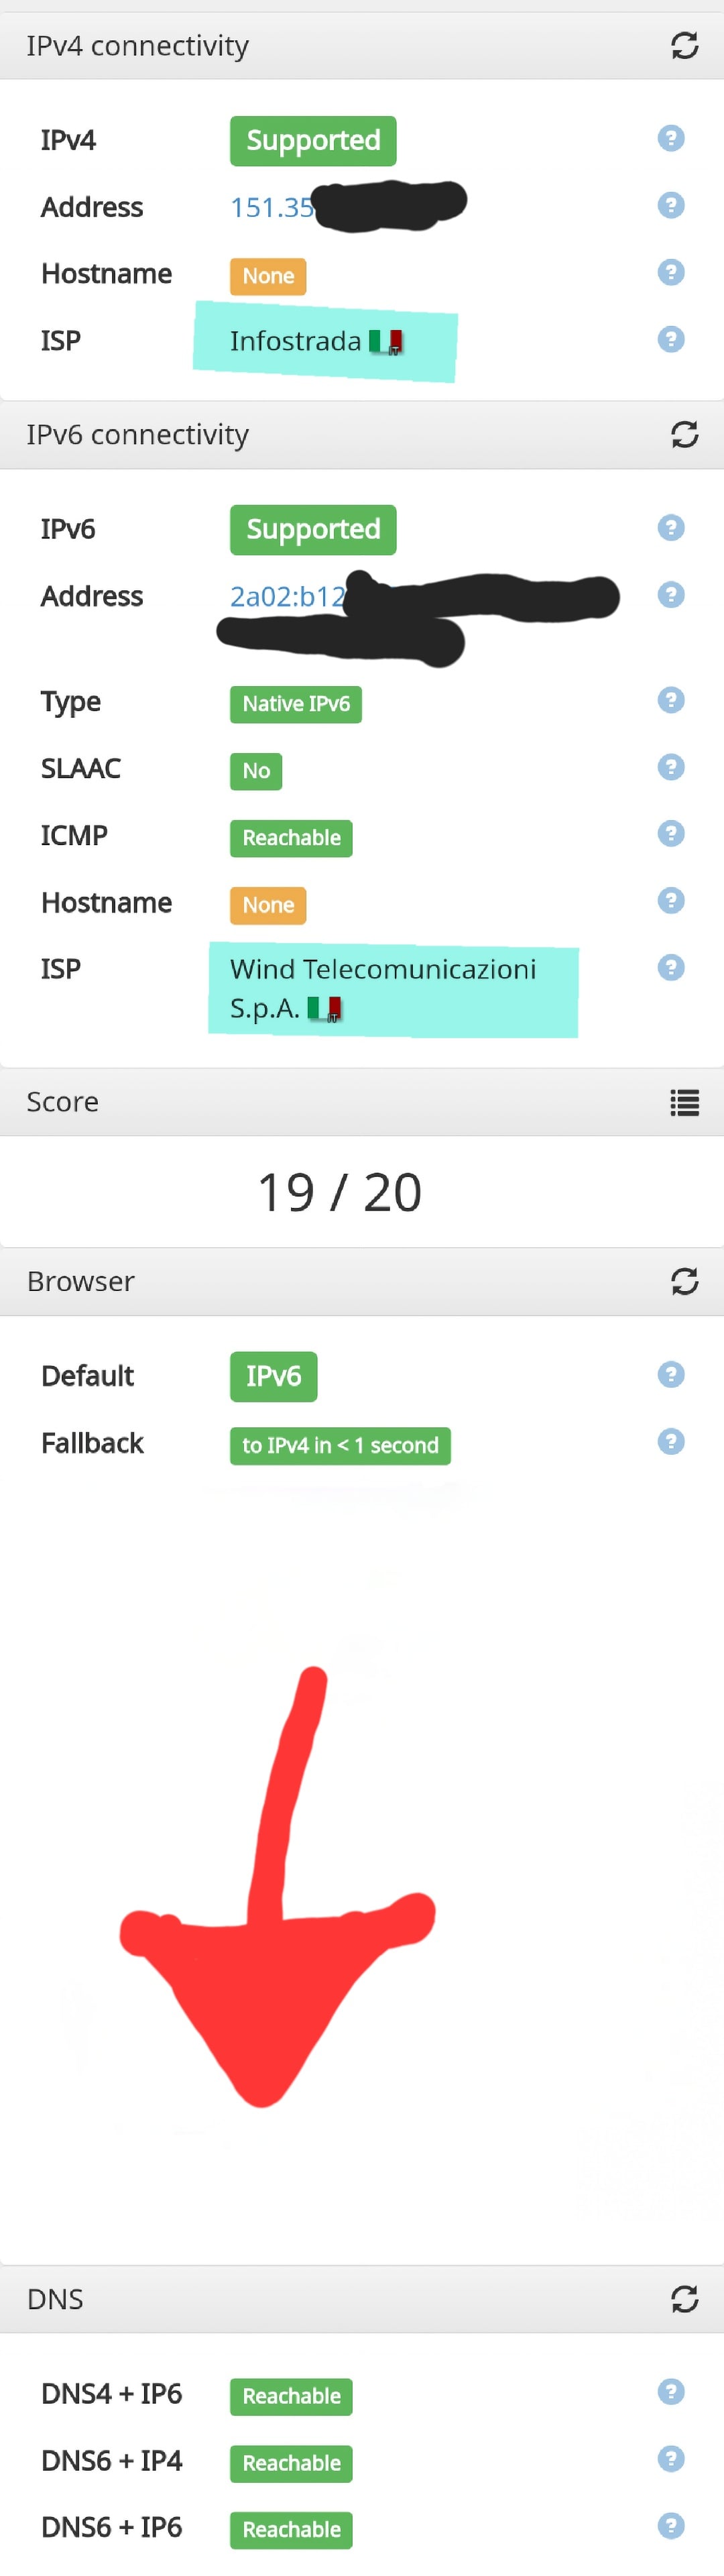Show help for IPv4 ISP Infostrada
The height and width of the screenshot is (2576, 724).
tap(671, 339)
